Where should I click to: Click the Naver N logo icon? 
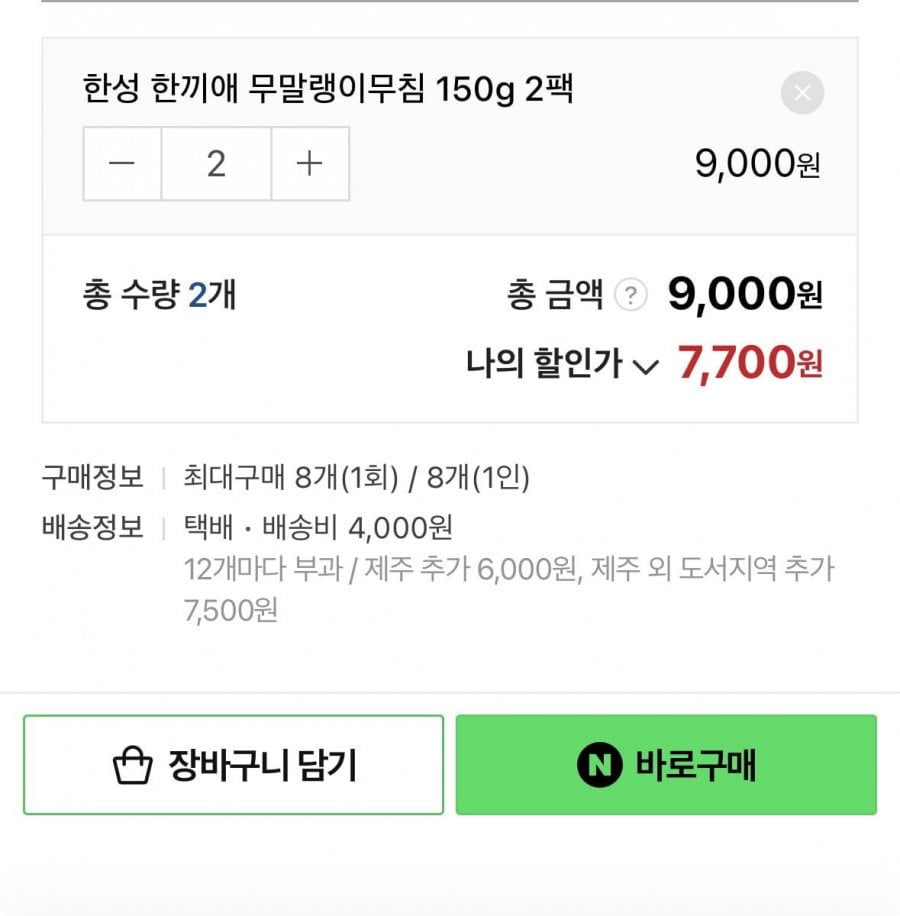click(600, 766)
